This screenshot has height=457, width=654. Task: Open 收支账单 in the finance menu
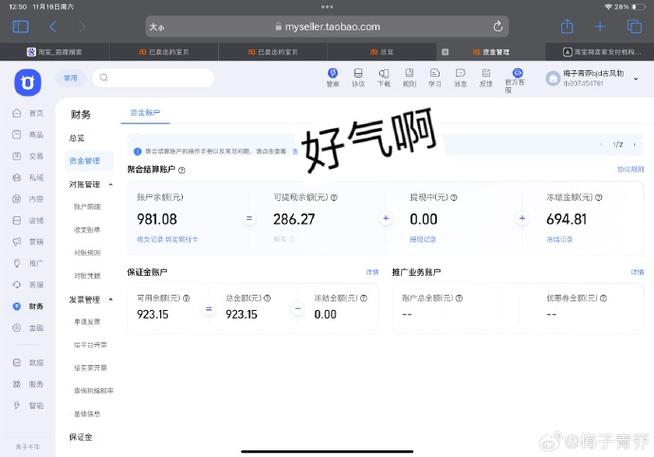[x=87, y=229]
